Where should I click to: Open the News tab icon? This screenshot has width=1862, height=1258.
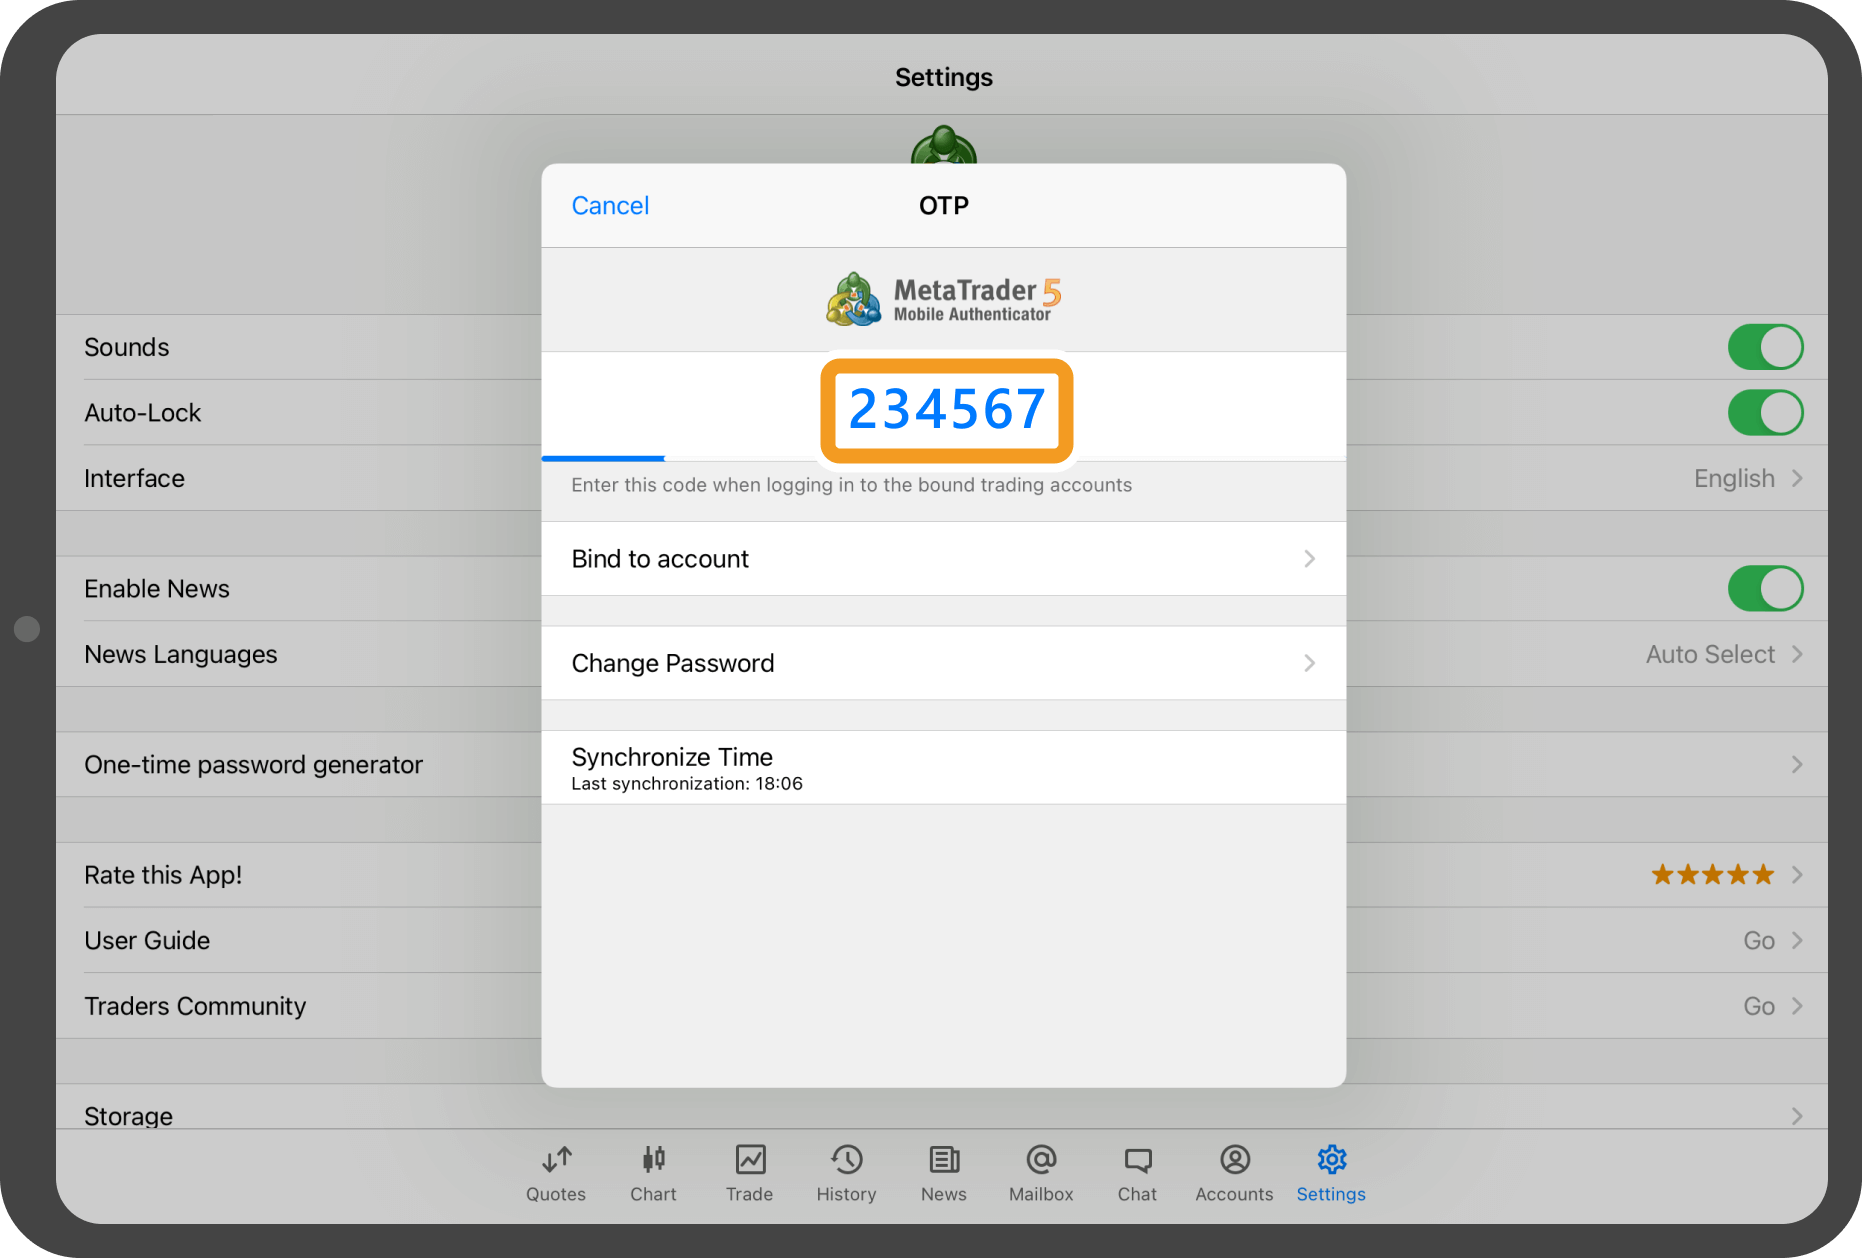click(943, 1160)
